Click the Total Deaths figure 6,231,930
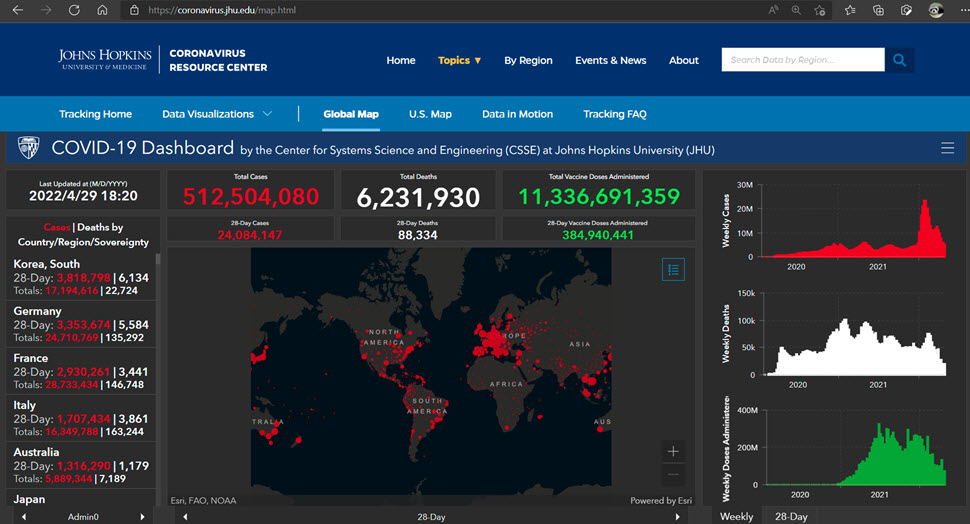The height and width of the screenshot is (524, 970). (418, 197)
